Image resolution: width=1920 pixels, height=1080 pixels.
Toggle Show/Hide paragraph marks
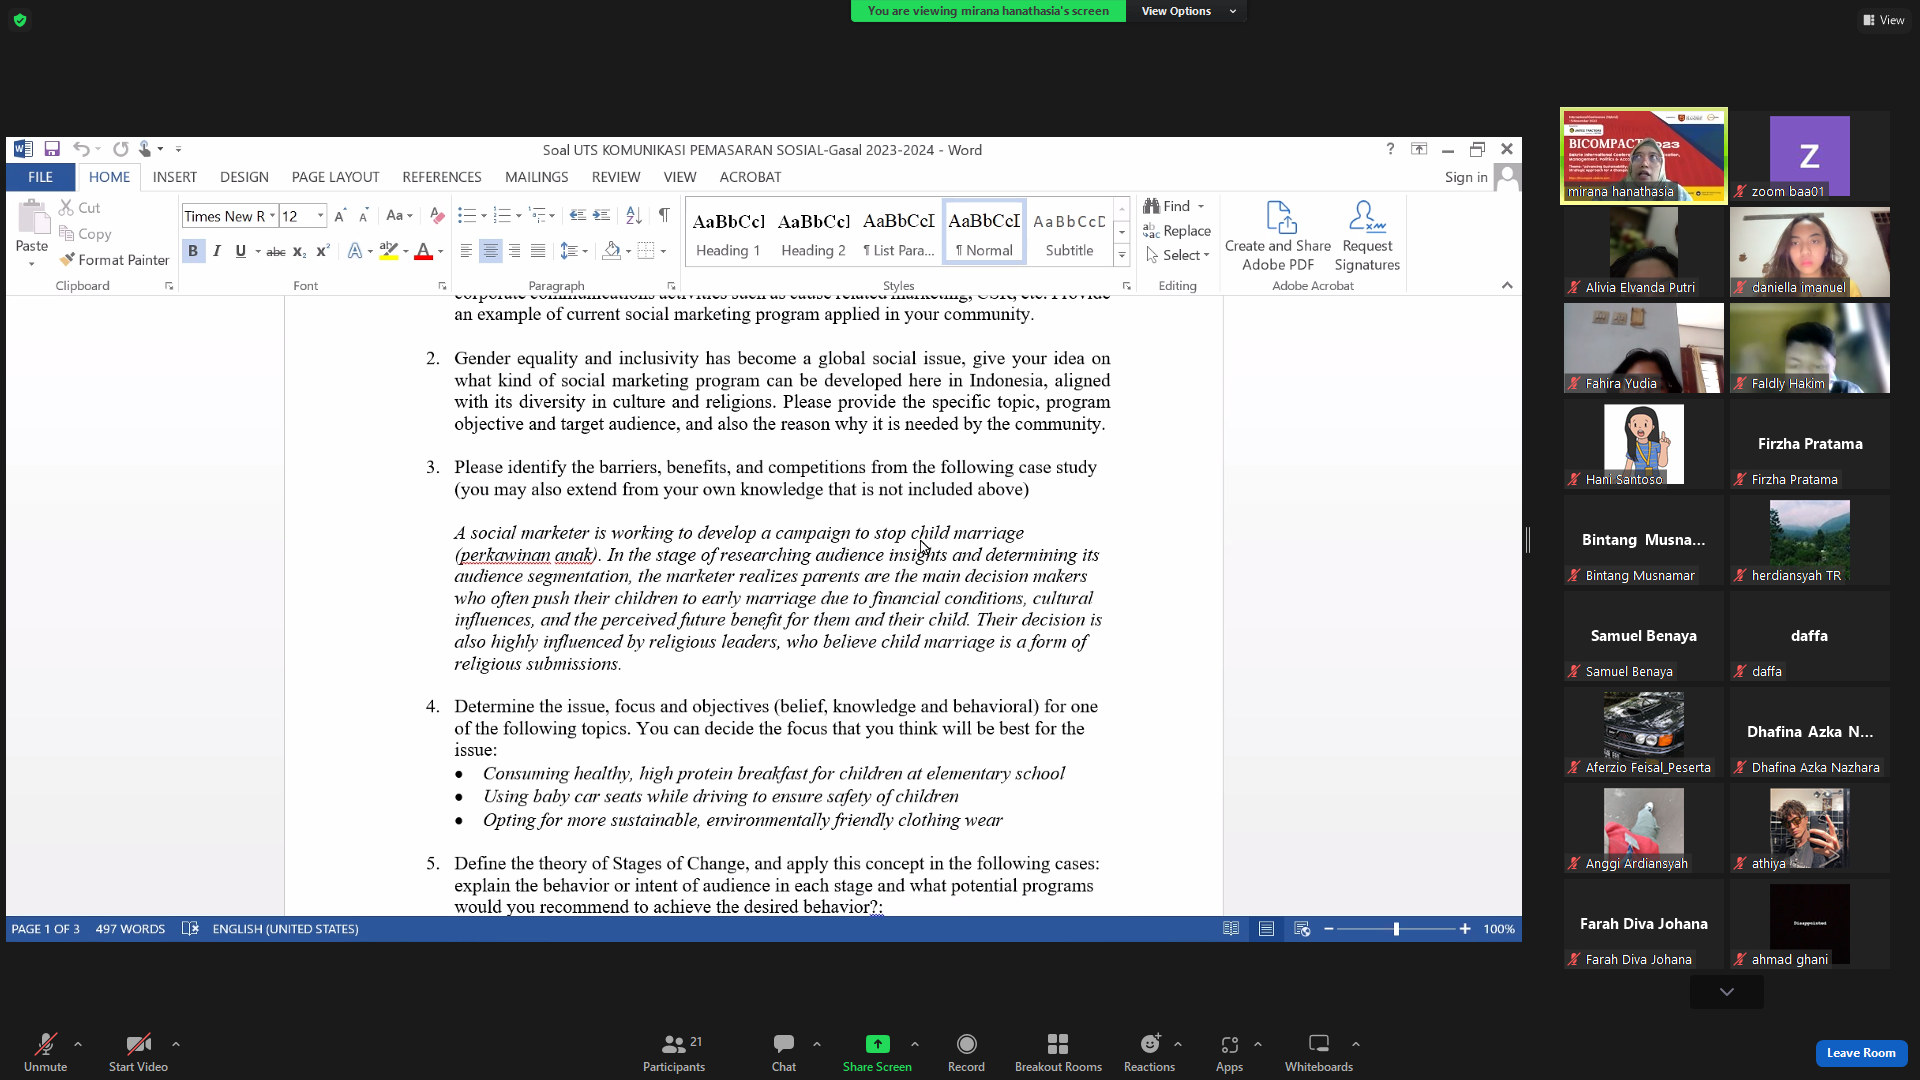(664, 216)
